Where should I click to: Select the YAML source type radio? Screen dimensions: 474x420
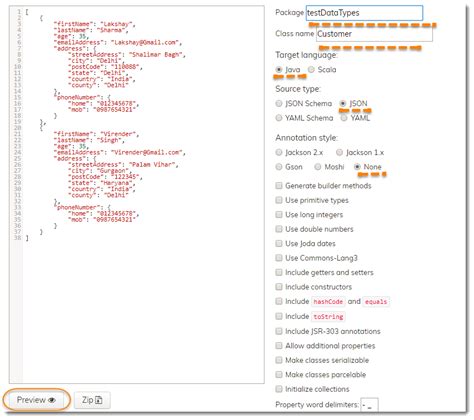(344, 118)
